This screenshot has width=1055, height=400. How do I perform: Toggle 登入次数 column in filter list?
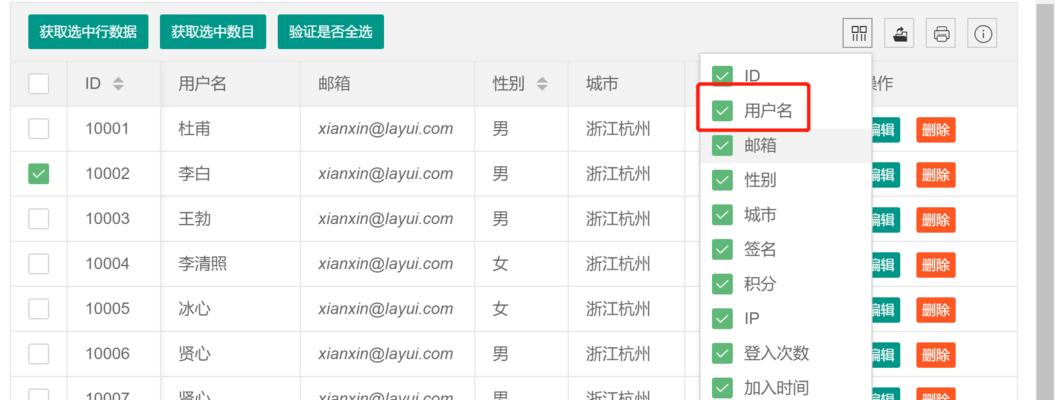coord(722,353)
